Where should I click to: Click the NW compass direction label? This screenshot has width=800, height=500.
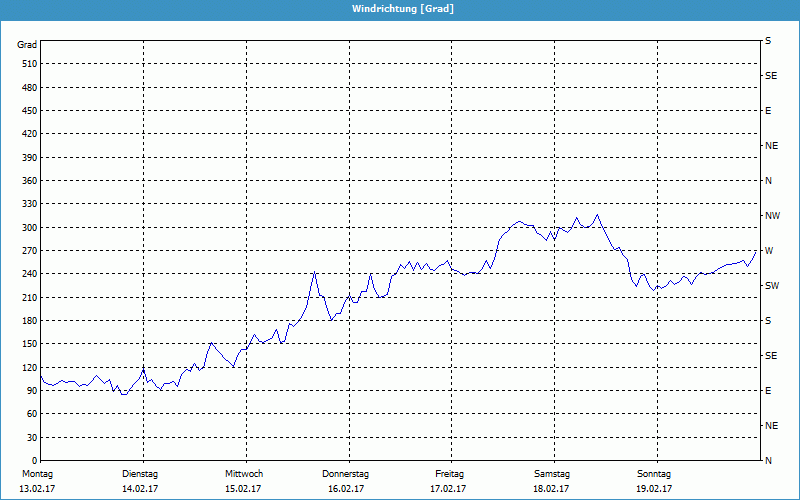pos(772,216)
